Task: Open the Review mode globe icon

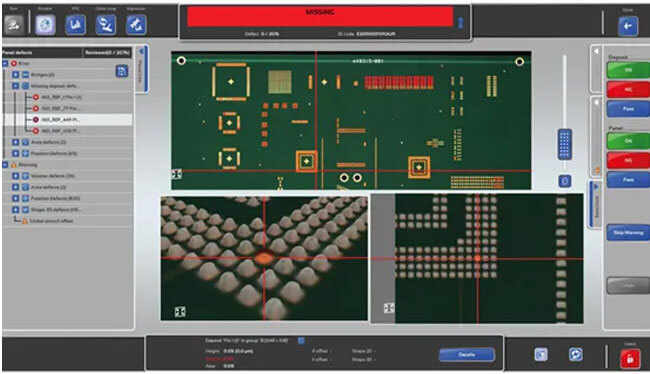Action: (x=45, y=25)
